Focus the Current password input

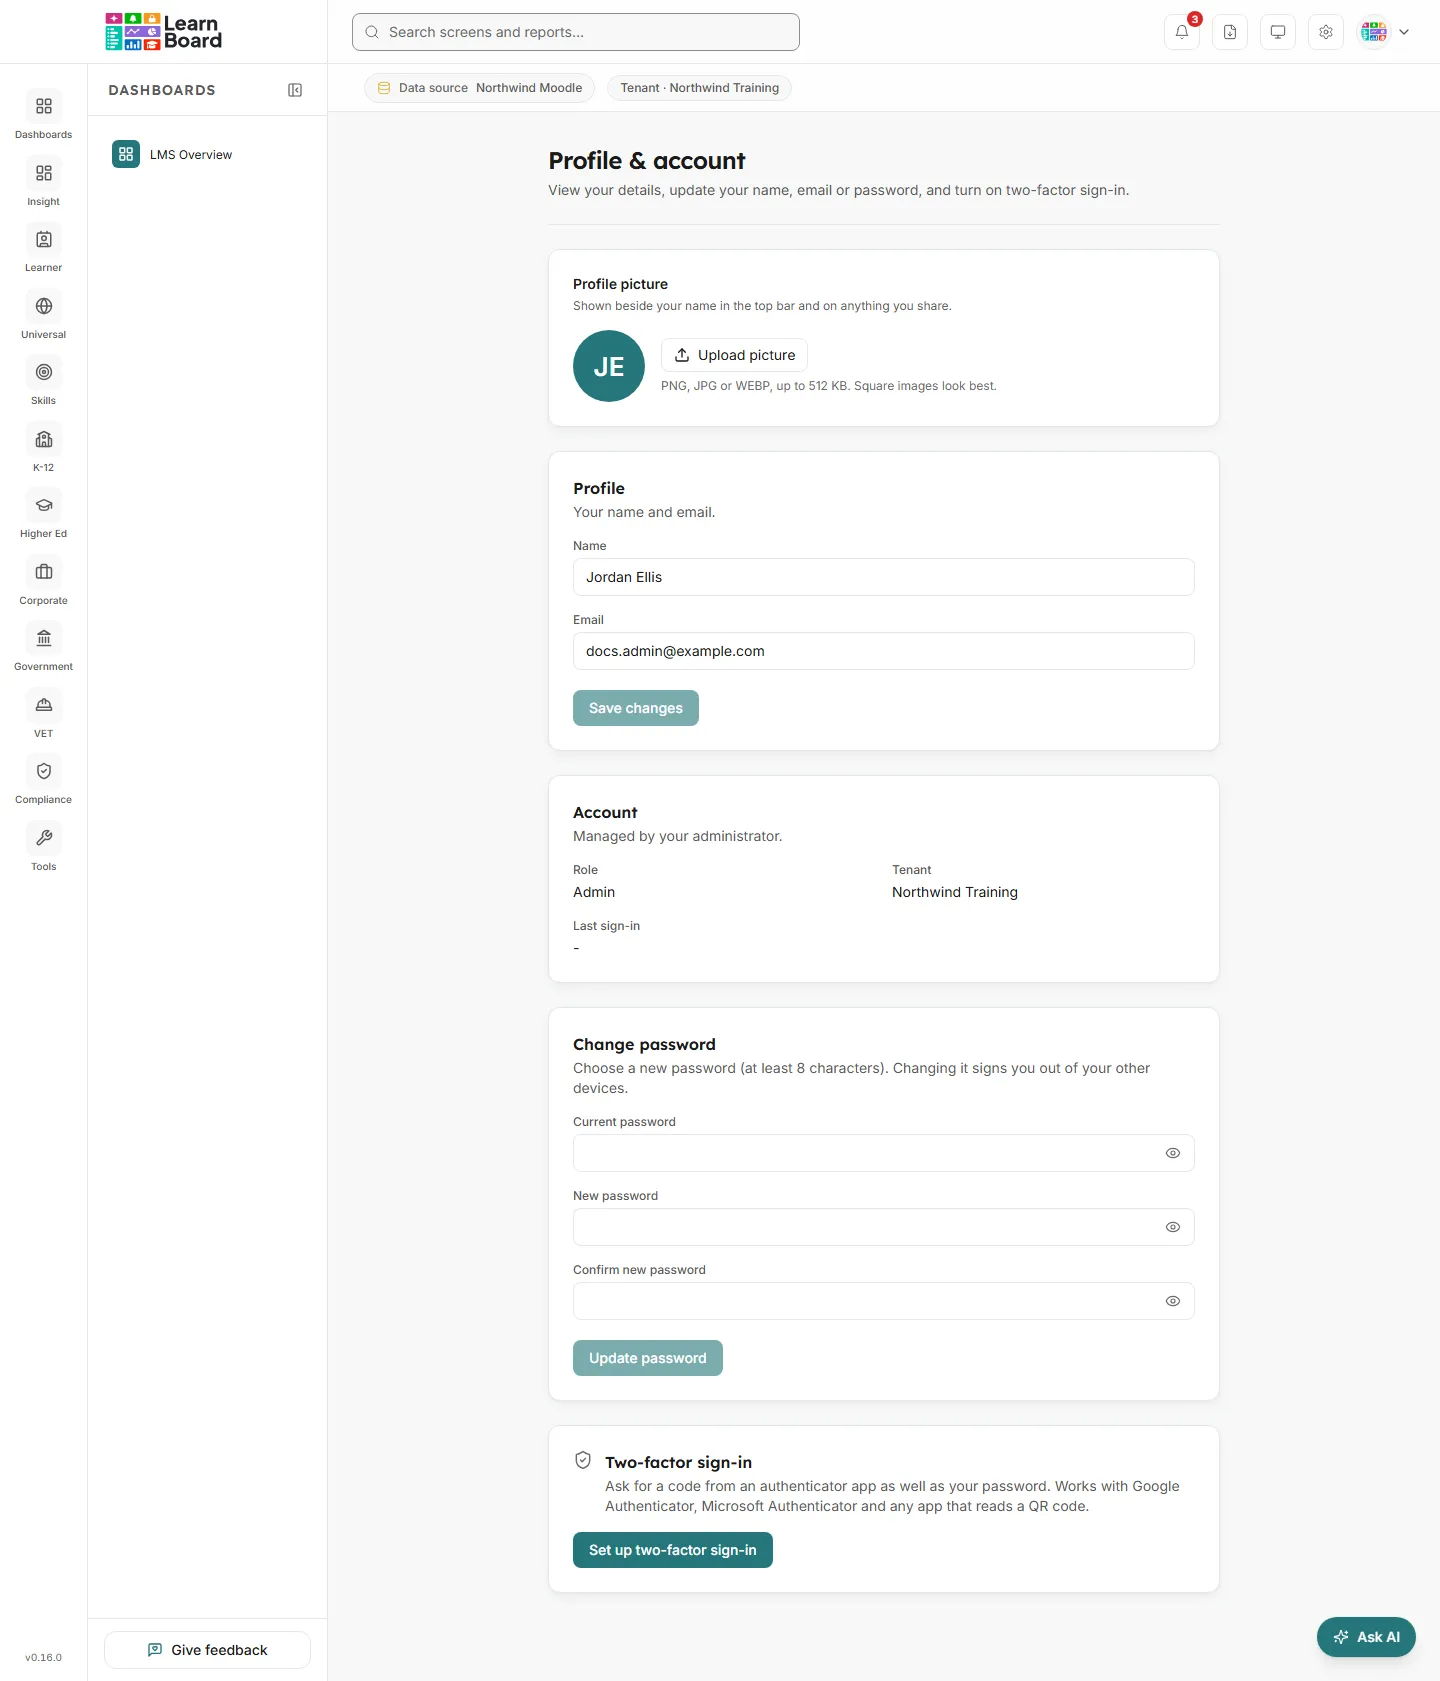click(x=884, y=1153)
